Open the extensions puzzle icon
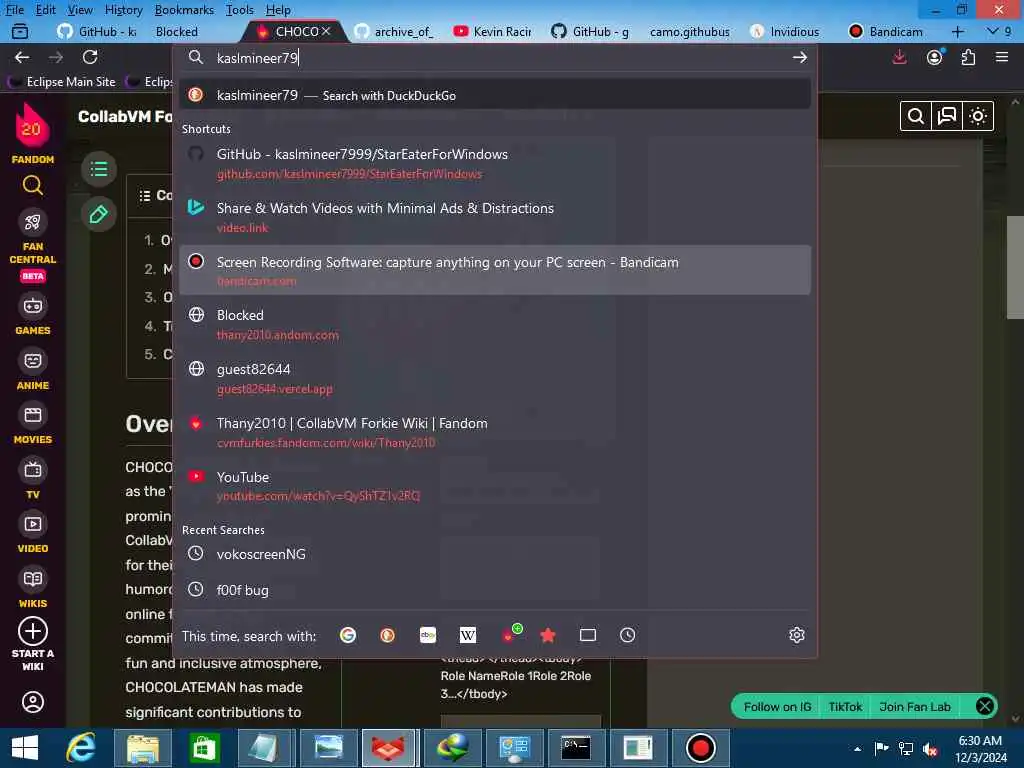 [x=968, y=57]
